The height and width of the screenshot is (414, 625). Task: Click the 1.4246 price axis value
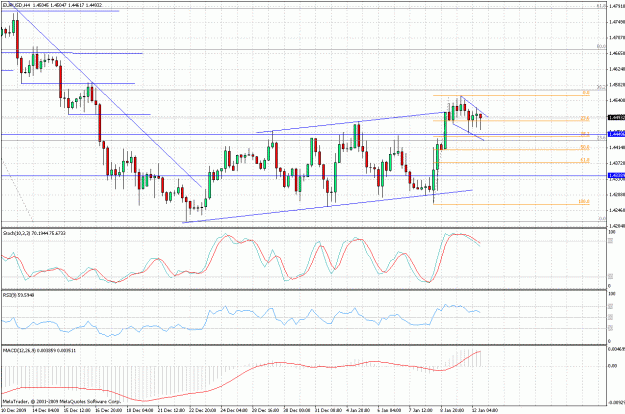point(617,210)
